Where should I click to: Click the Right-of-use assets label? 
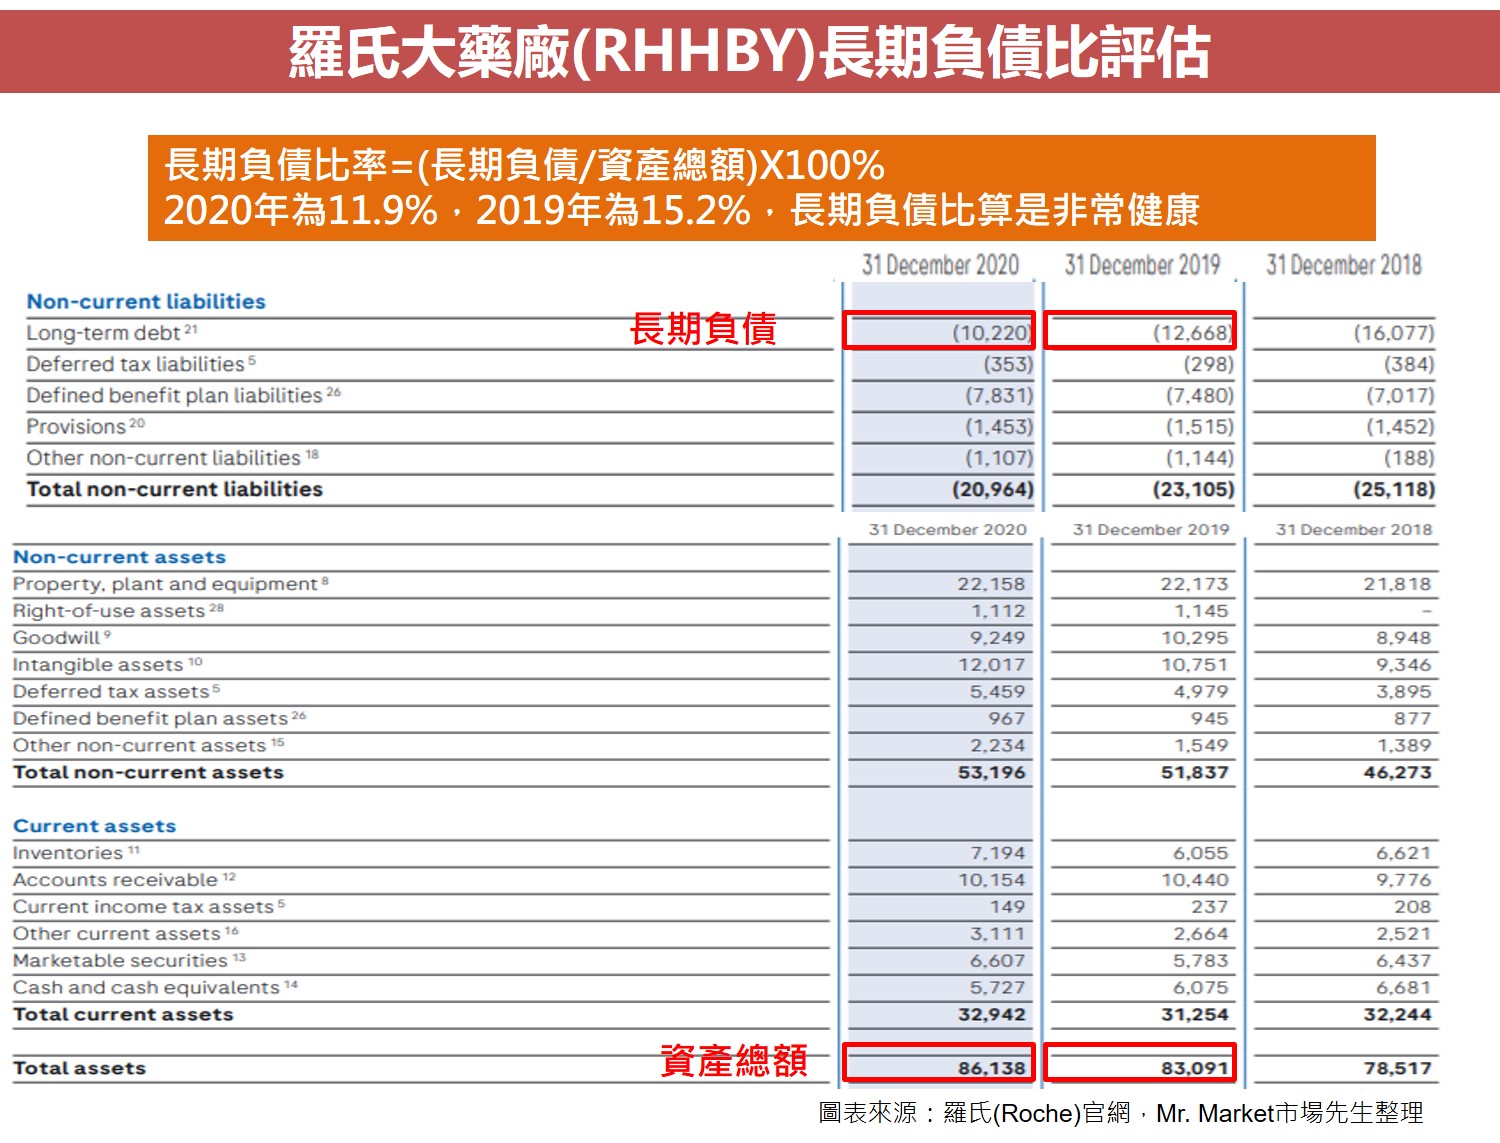(x=118, y=610)
